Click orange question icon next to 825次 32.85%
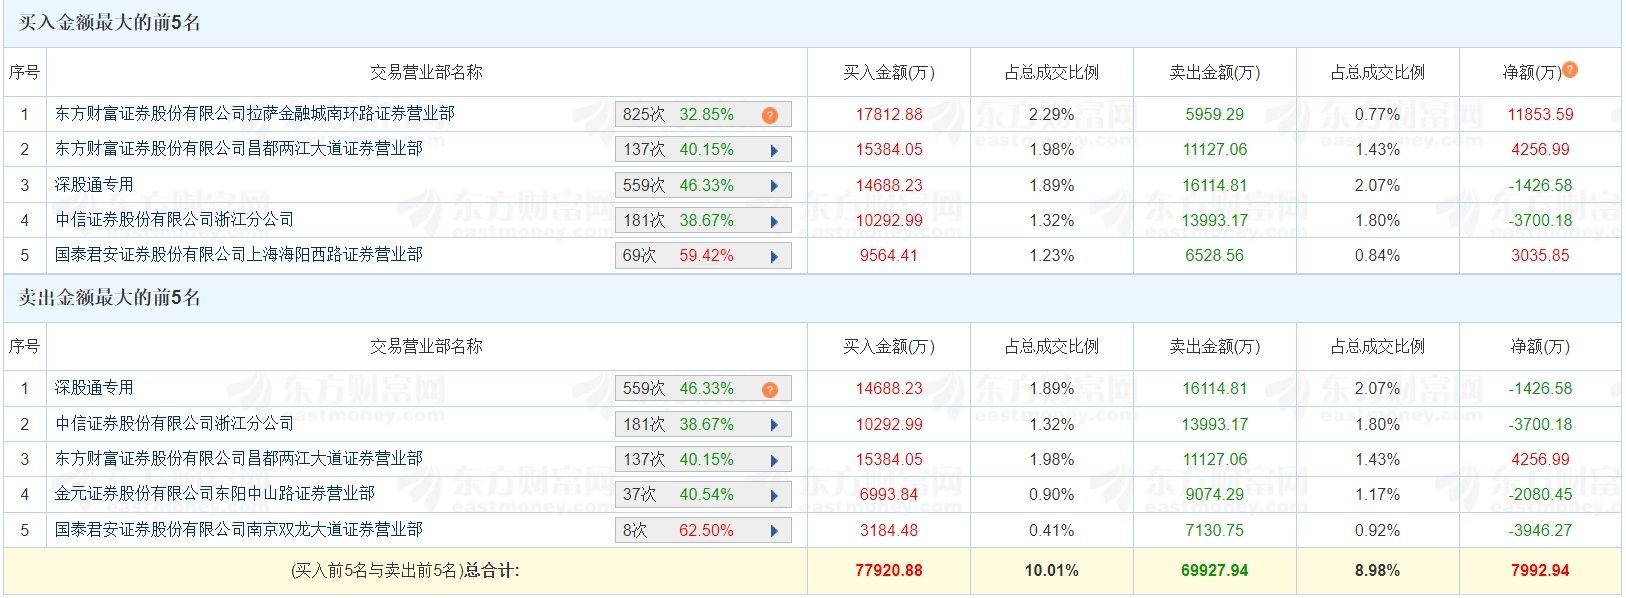Screen dimensions: 1626x598 pyautogui.click(x=770, y=115)
